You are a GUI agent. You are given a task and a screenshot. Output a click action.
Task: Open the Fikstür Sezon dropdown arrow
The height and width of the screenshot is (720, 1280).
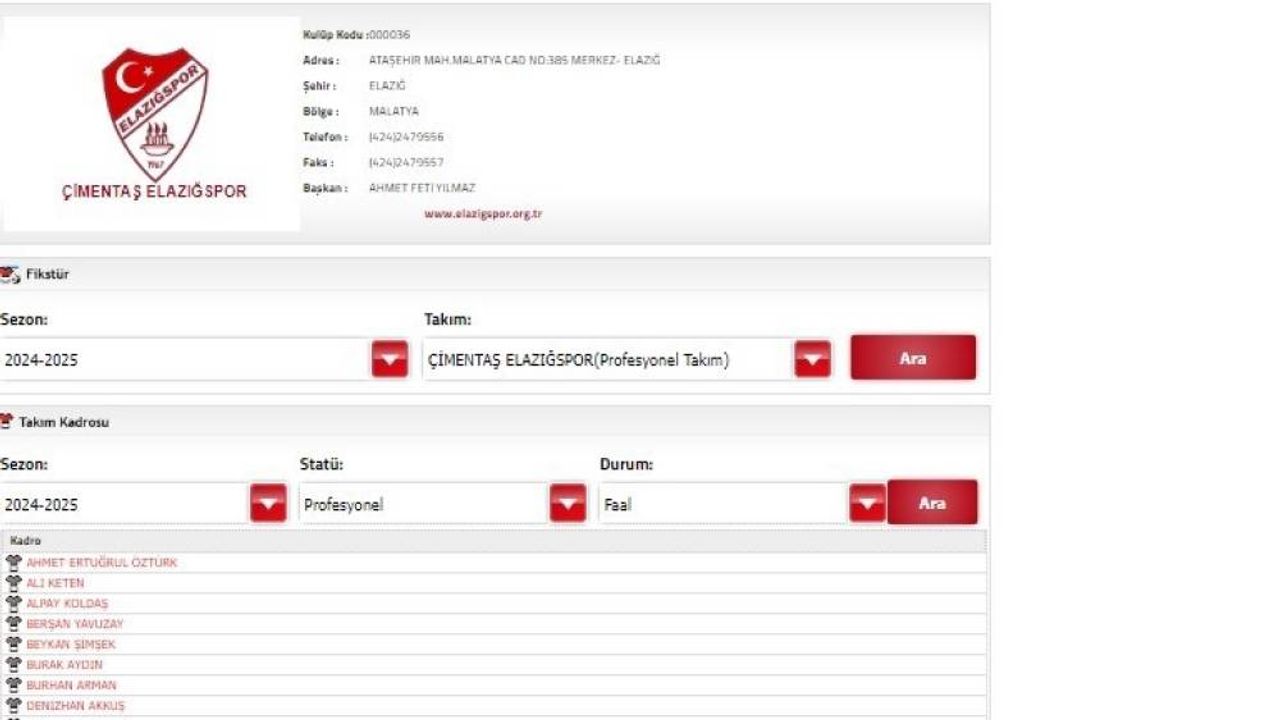(x=390, y=360)
